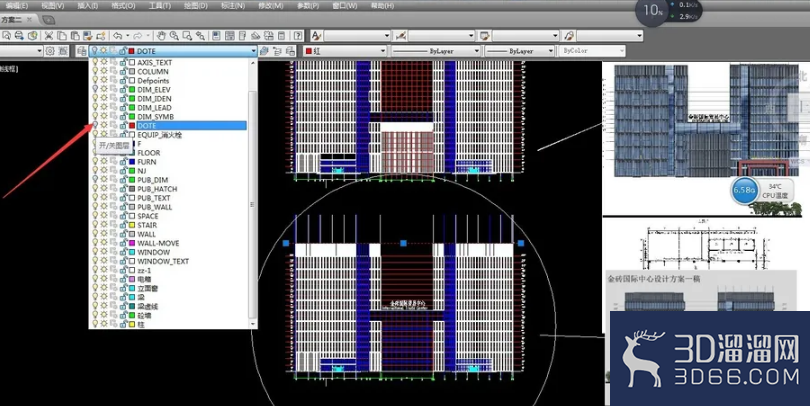This screenshot has width=810, height=406.
Task: Open the Properties palette icon
Action: [216, 36]
